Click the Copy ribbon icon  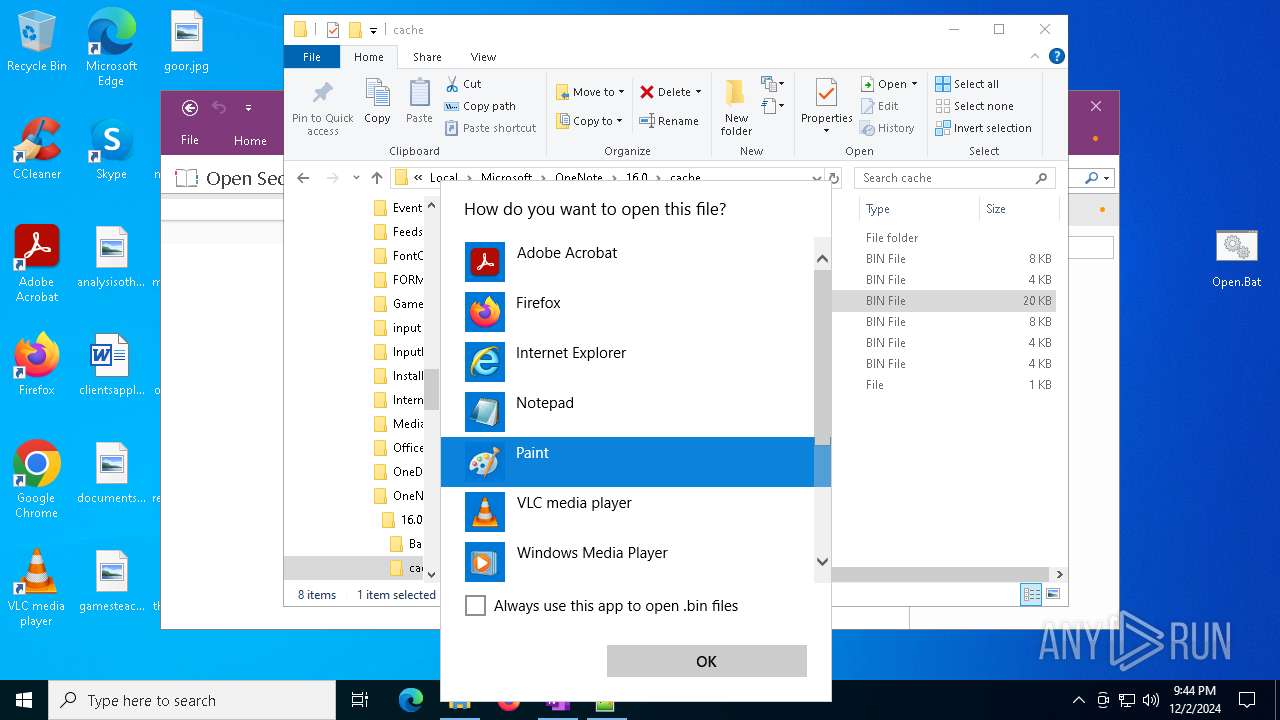[377, 102]
